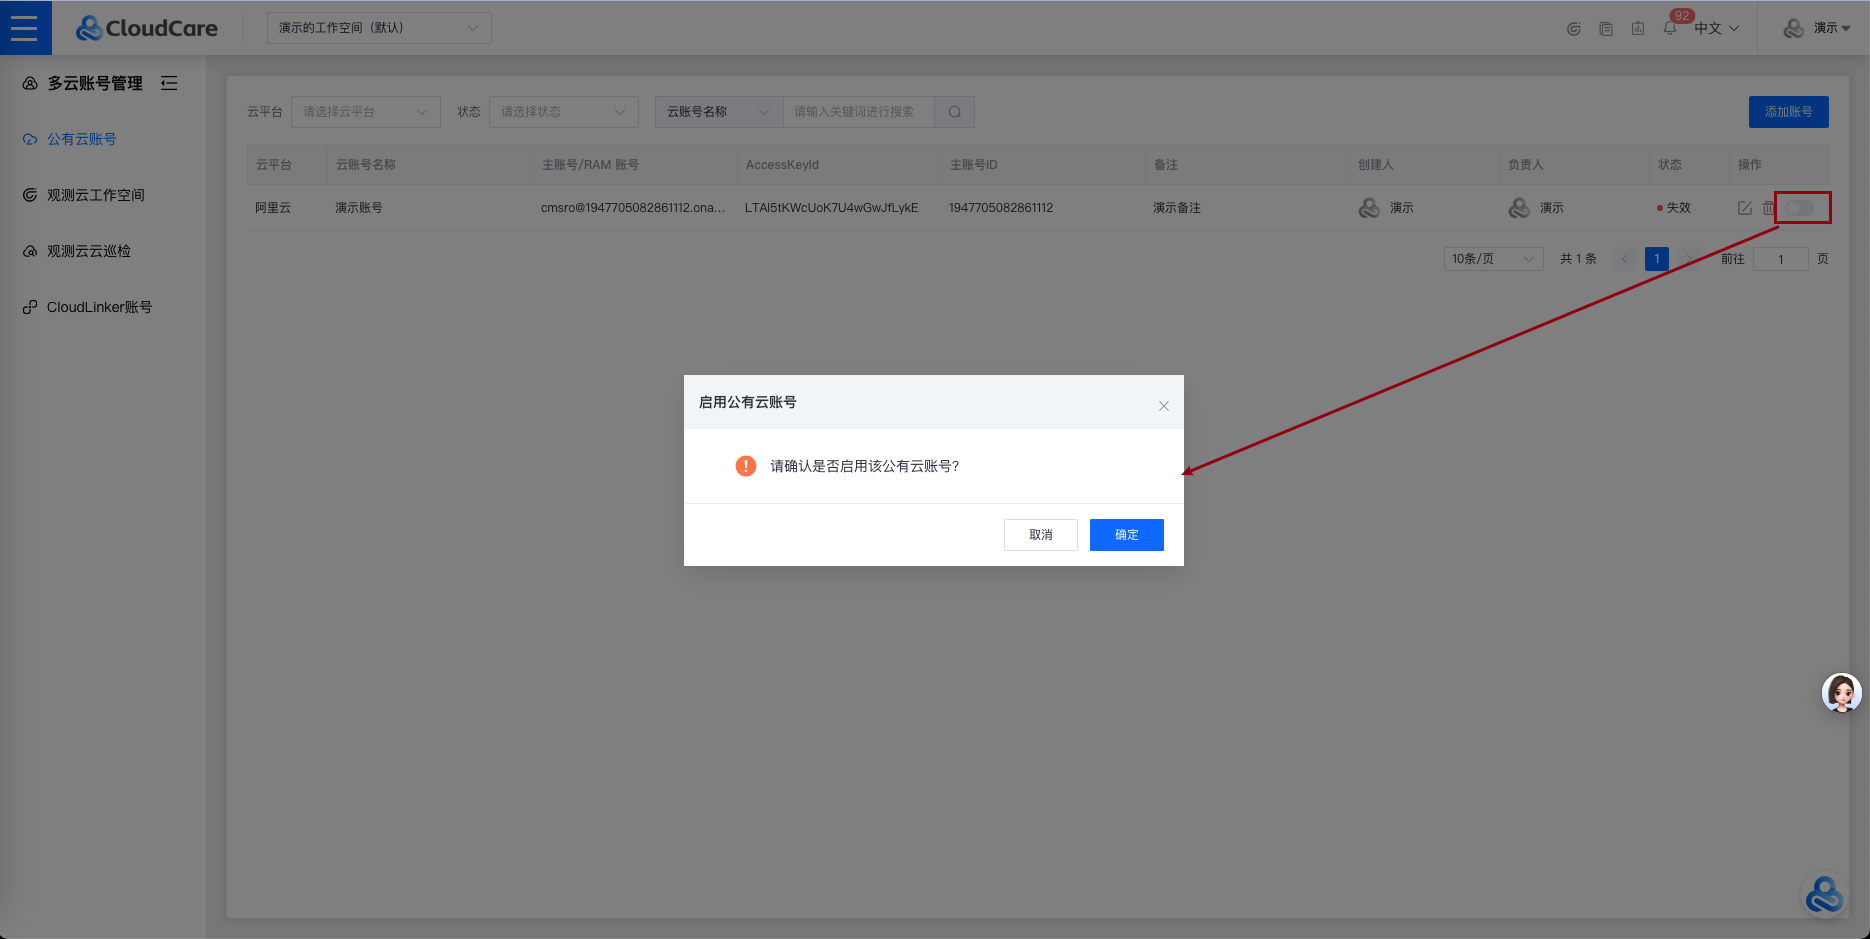The width and height of the screenshot is (1870, 939).
Task: Expand the 请选择云平台 dropdown
Action: 365,112
